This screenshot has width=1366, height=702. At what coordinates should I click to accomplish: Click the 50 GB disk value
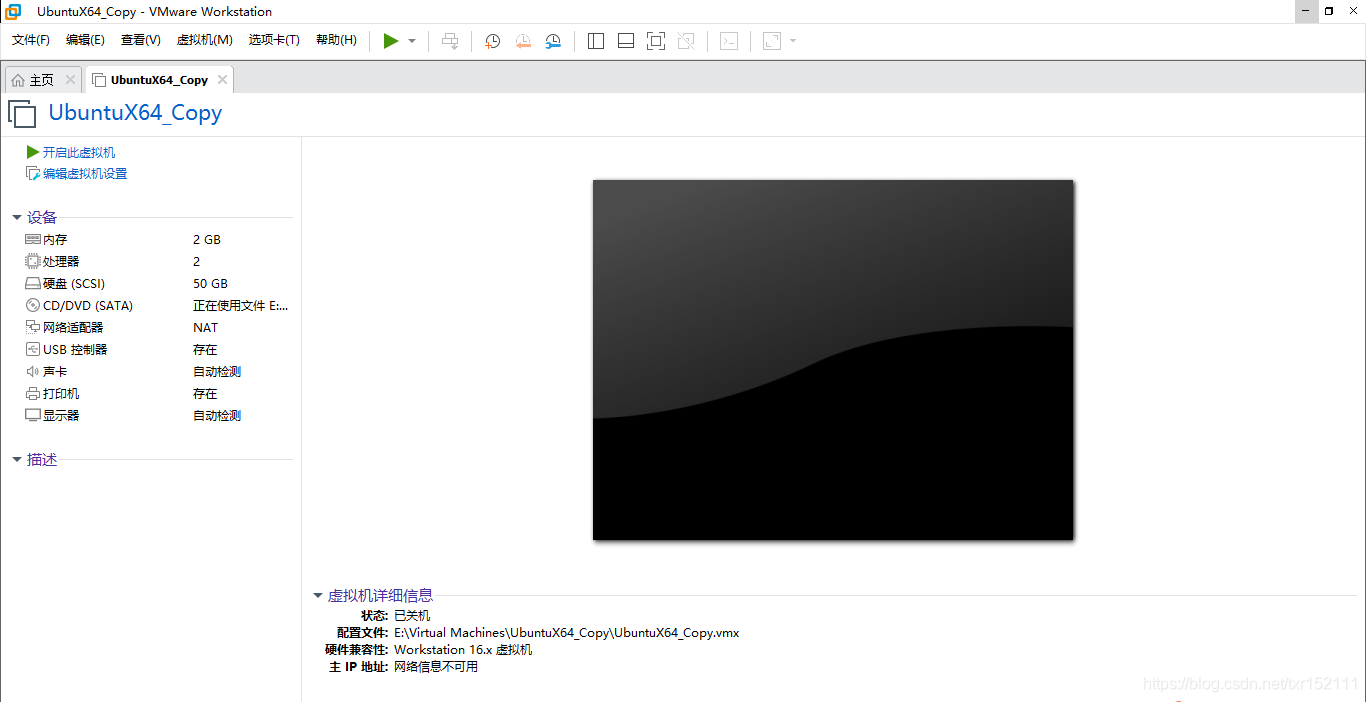click(210, 284)
